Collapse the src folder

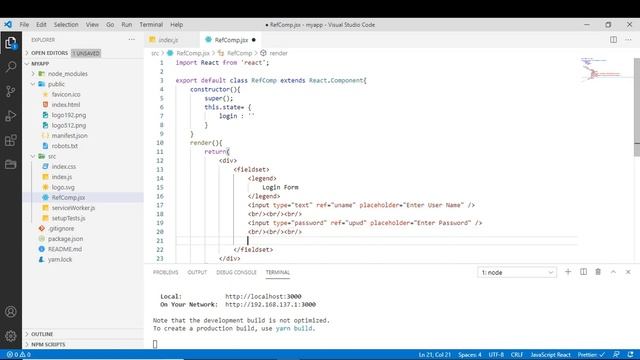pos(83,156)
